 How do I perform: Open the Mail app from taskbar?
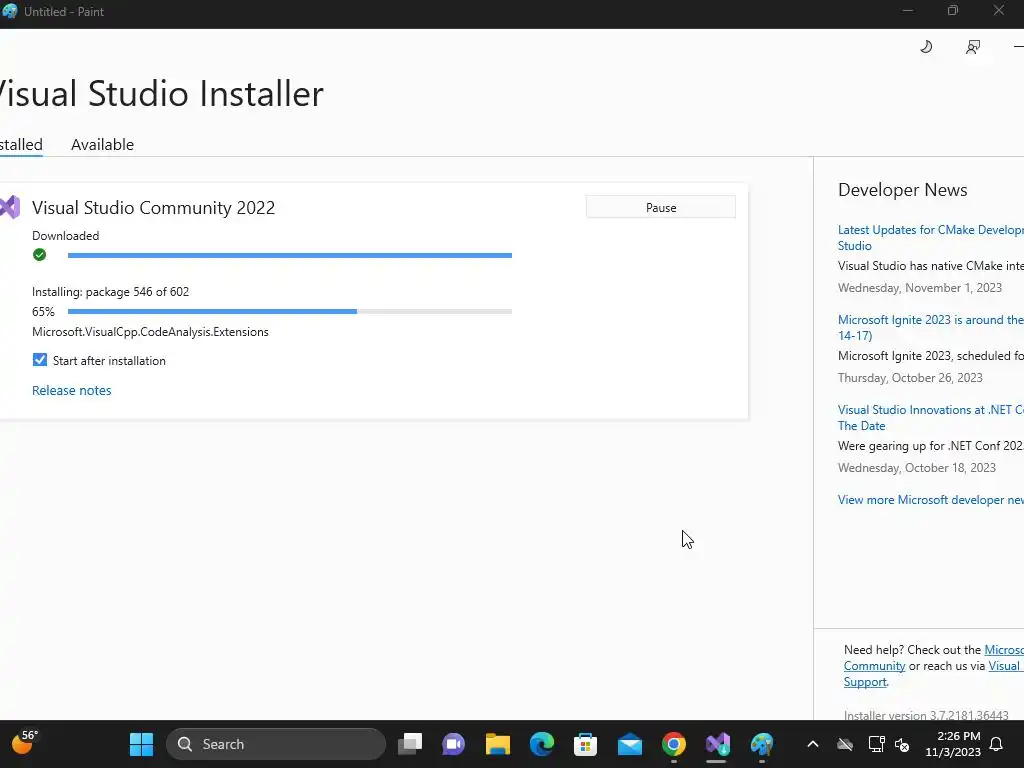point(630,744)
